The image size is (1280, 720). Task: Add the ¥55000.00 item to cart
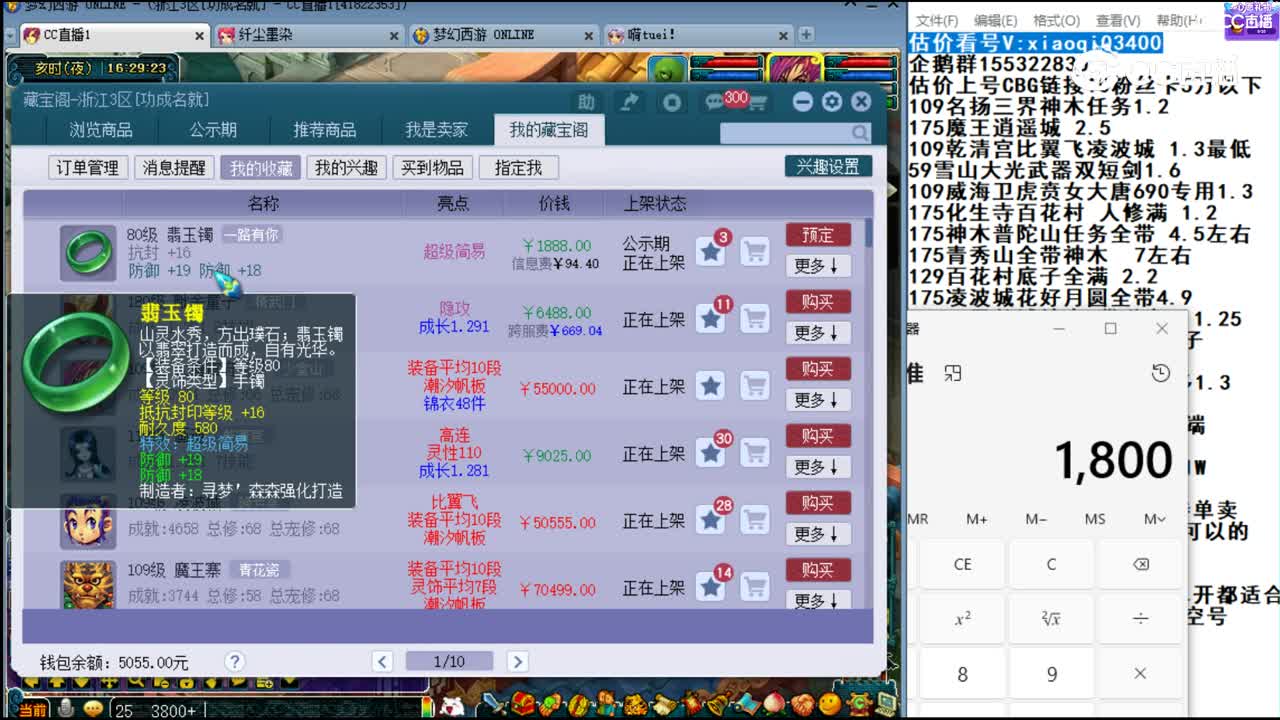click(755, 386)
